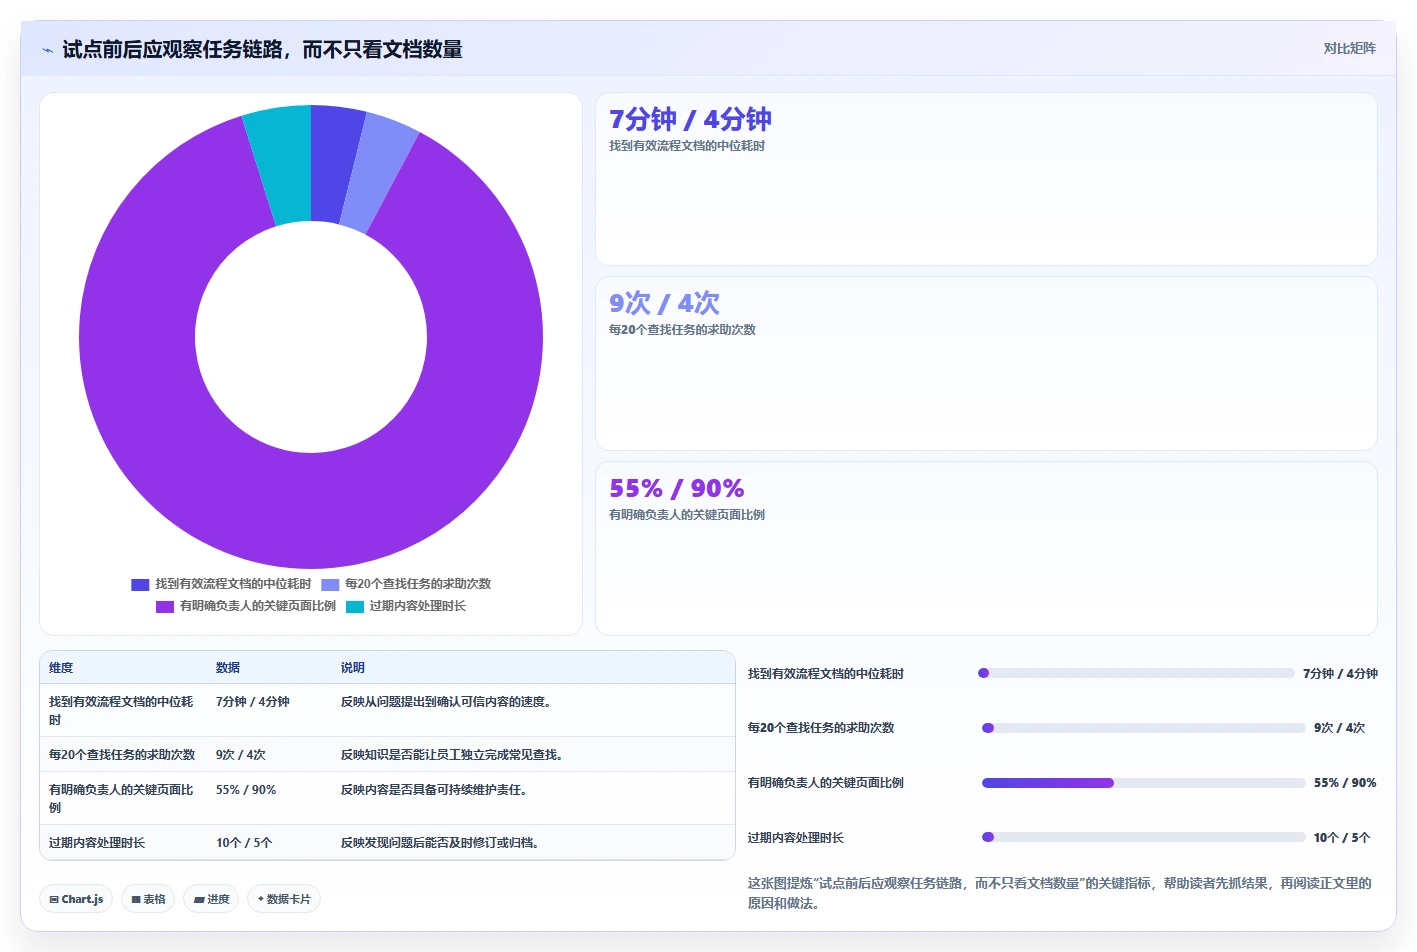Click progress bar for 过期内容处理时长
This screenshot has width=1417, height=952.
(1144, 837)
